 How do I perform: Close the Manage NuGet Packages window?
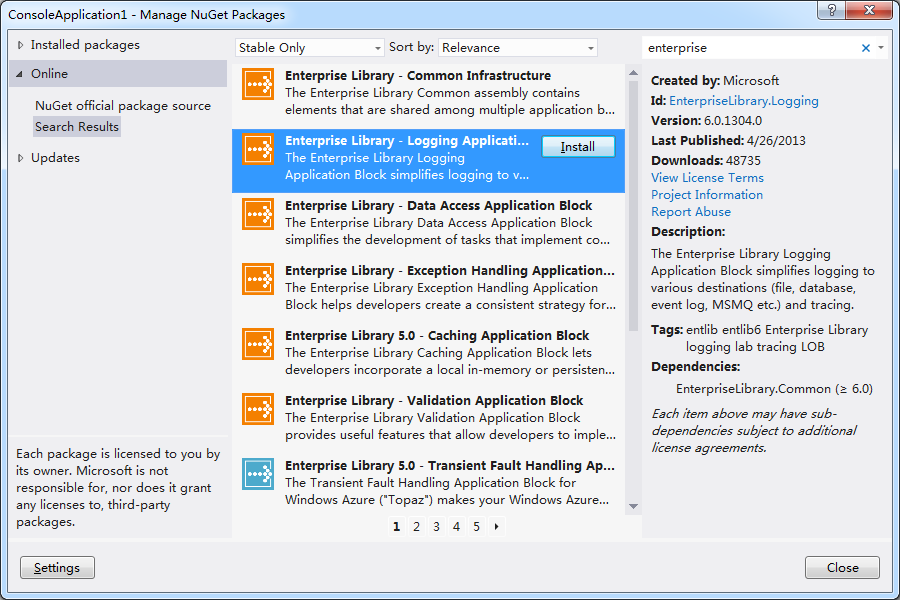869,10
